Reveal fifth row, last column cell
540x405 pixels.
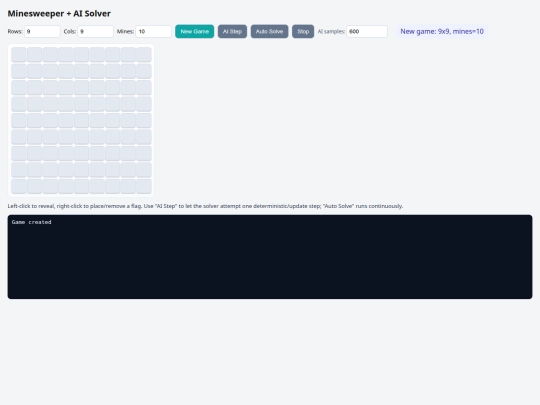[144, 121]
